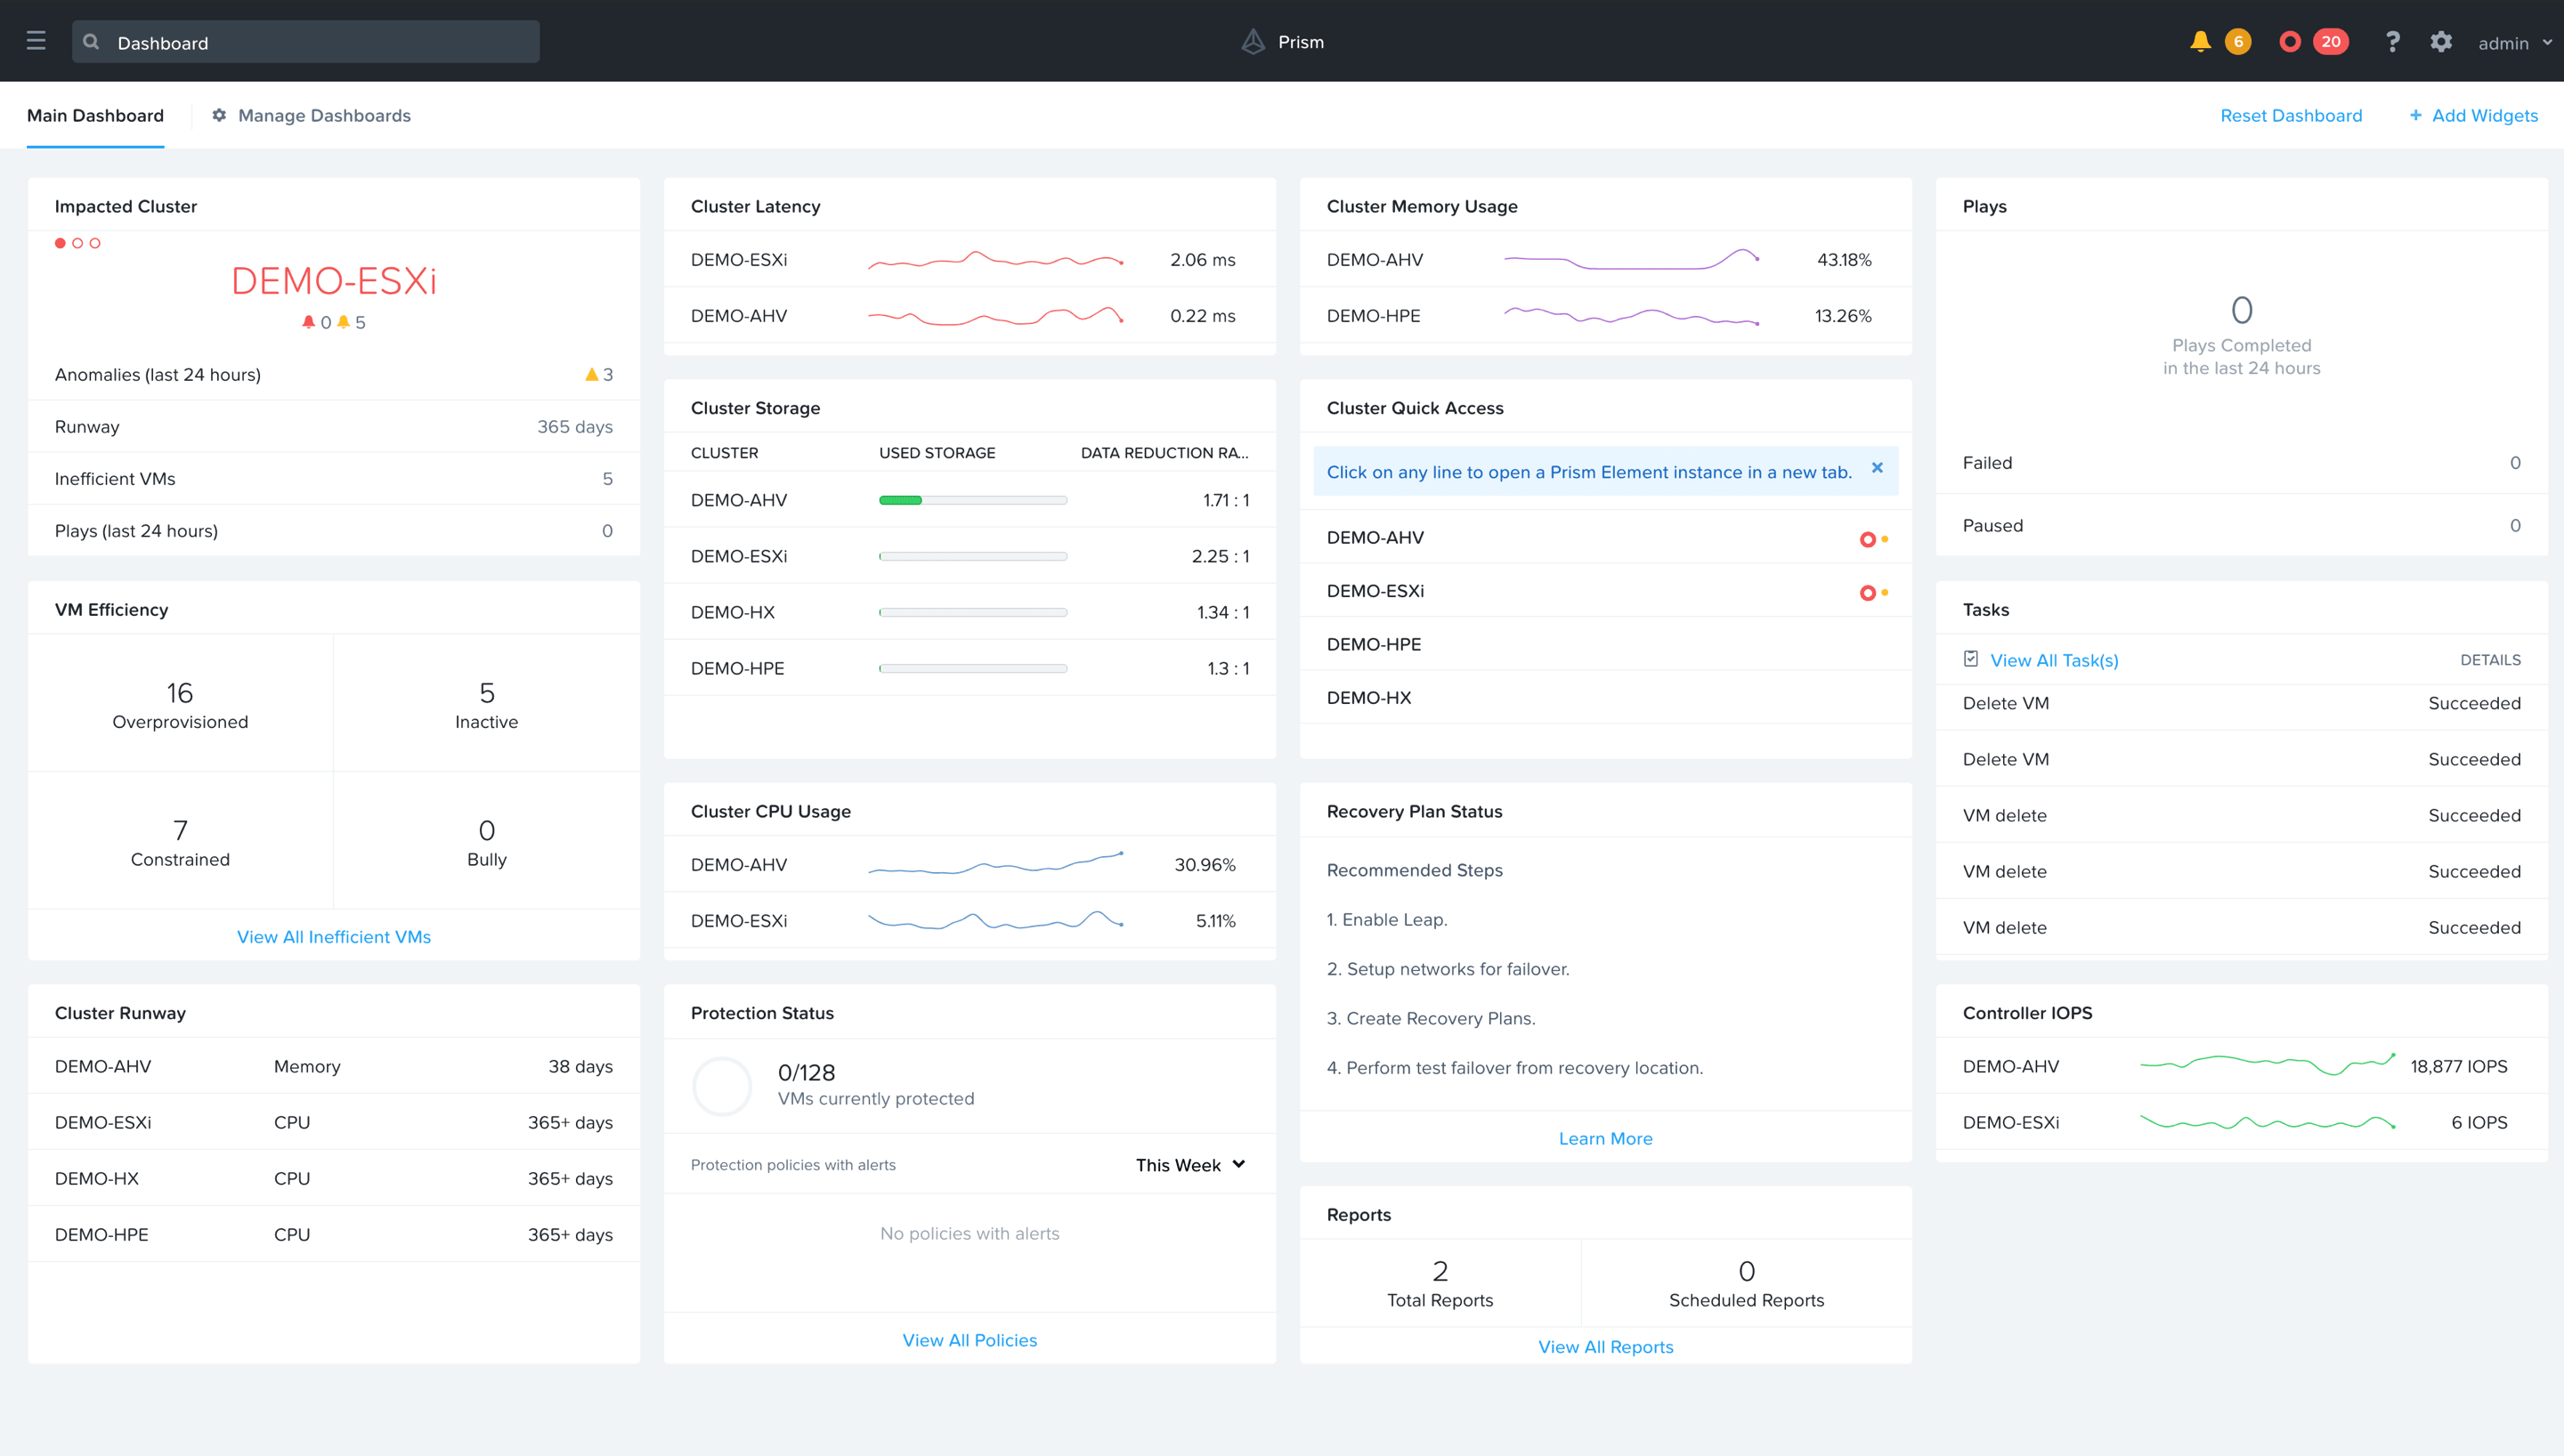Open the alerts count badge showing 20
2564x1456 pixels.
point(2331,41)
